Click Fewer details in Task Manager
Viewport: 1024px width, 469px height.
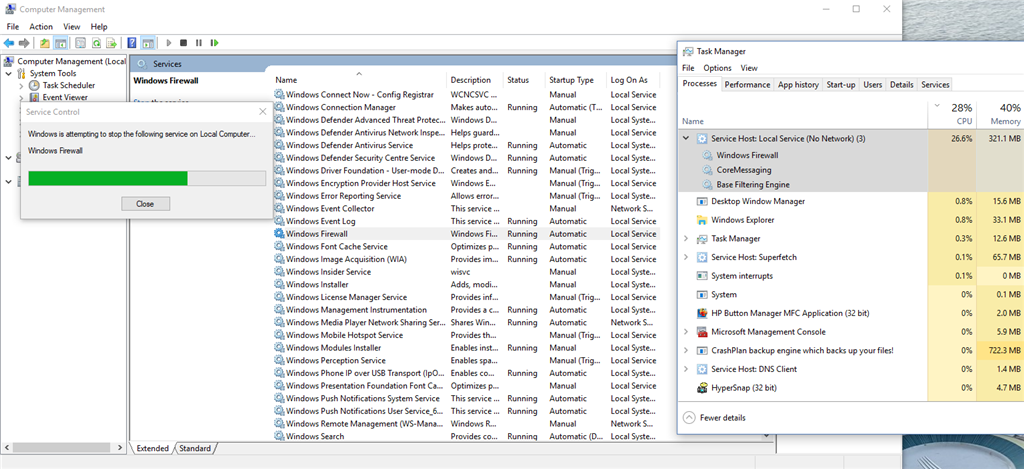(x=714, y=417)
